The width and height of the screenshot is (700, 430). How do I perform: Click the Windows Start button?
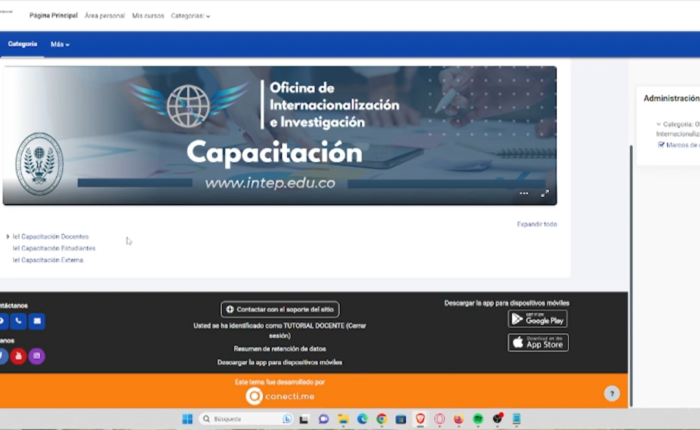tap(186, 419)
